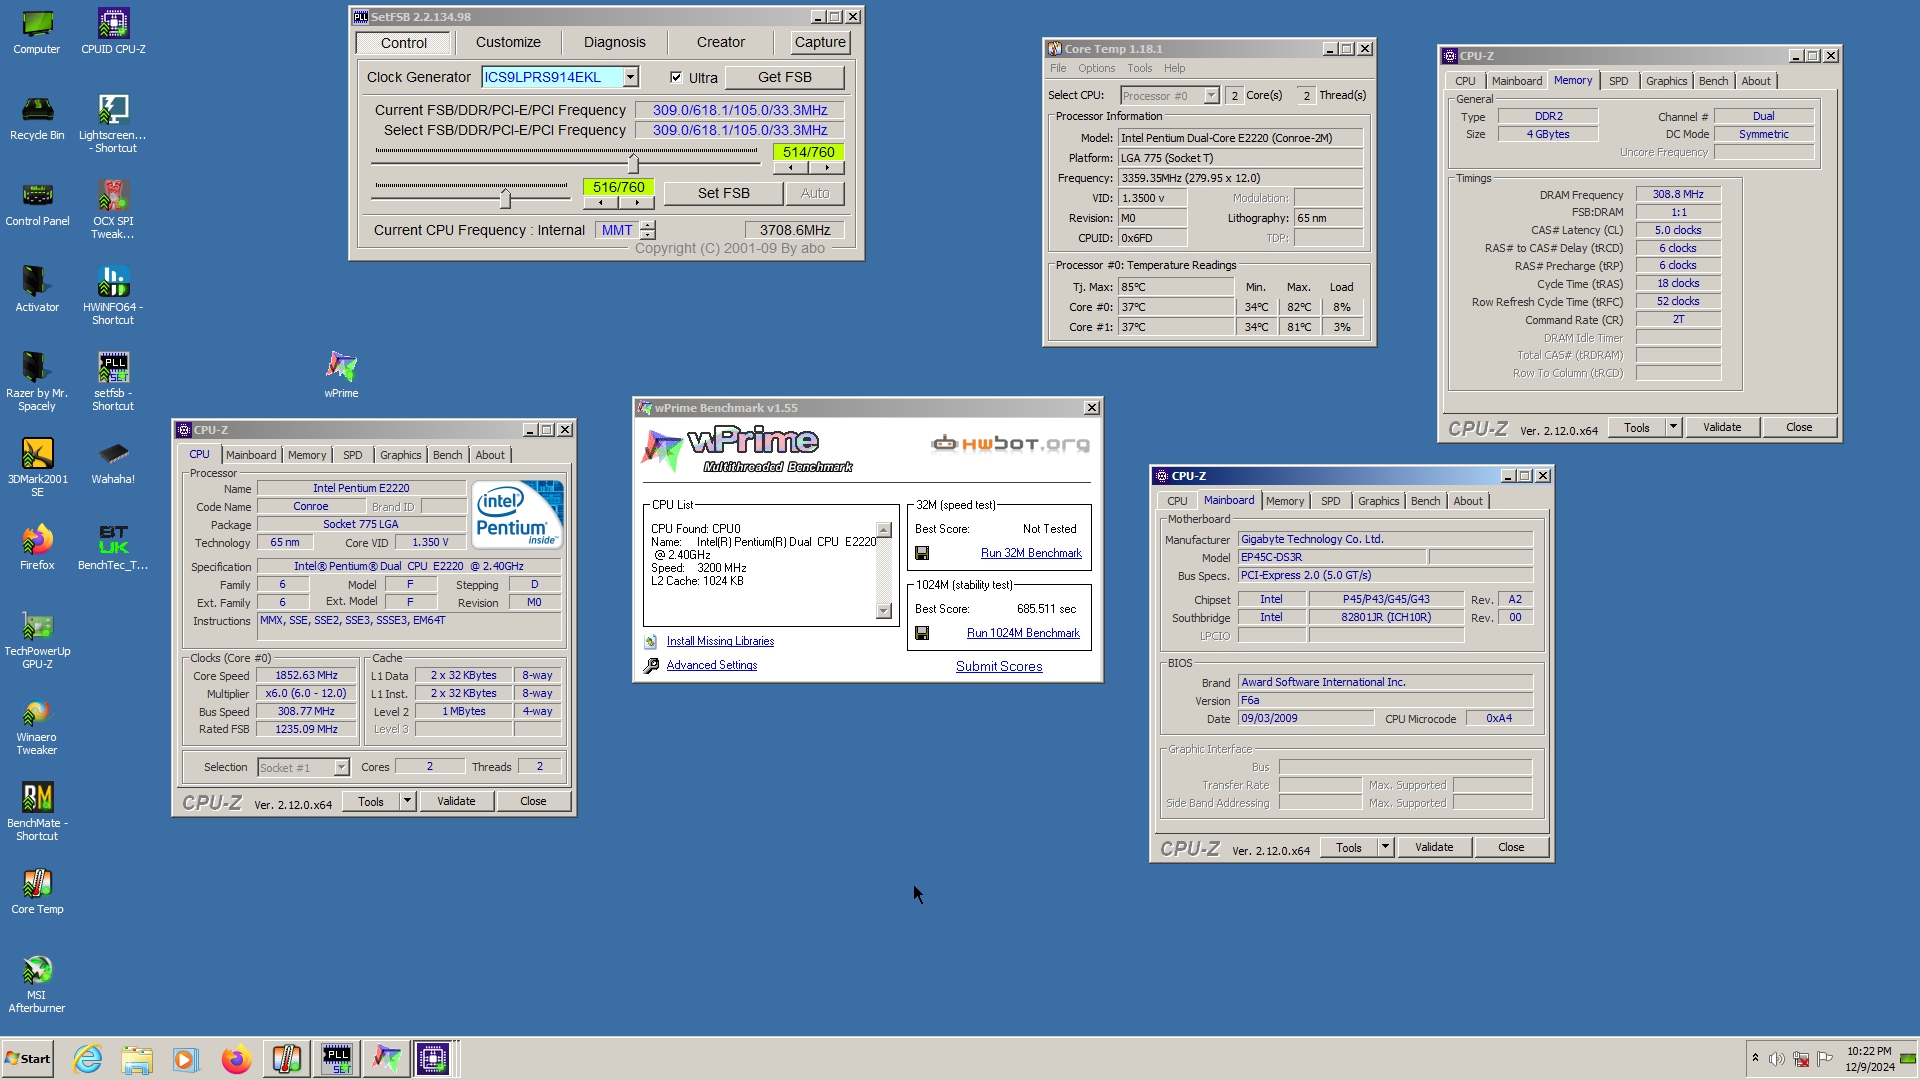Open the Processor #0 CPU selector in Core Temp
Image resolution: width=1920 pixels, height=1080 pixels.
[x=1169, y=95]
